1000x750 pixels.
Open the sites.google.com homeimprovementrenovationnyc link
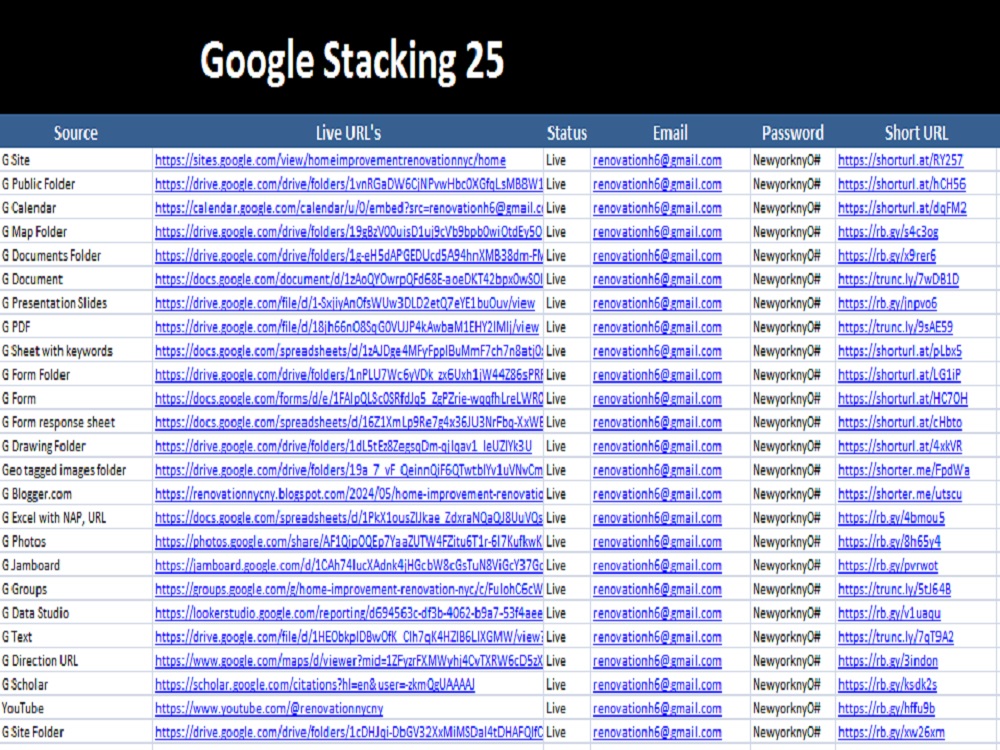(x=330, y=160)
